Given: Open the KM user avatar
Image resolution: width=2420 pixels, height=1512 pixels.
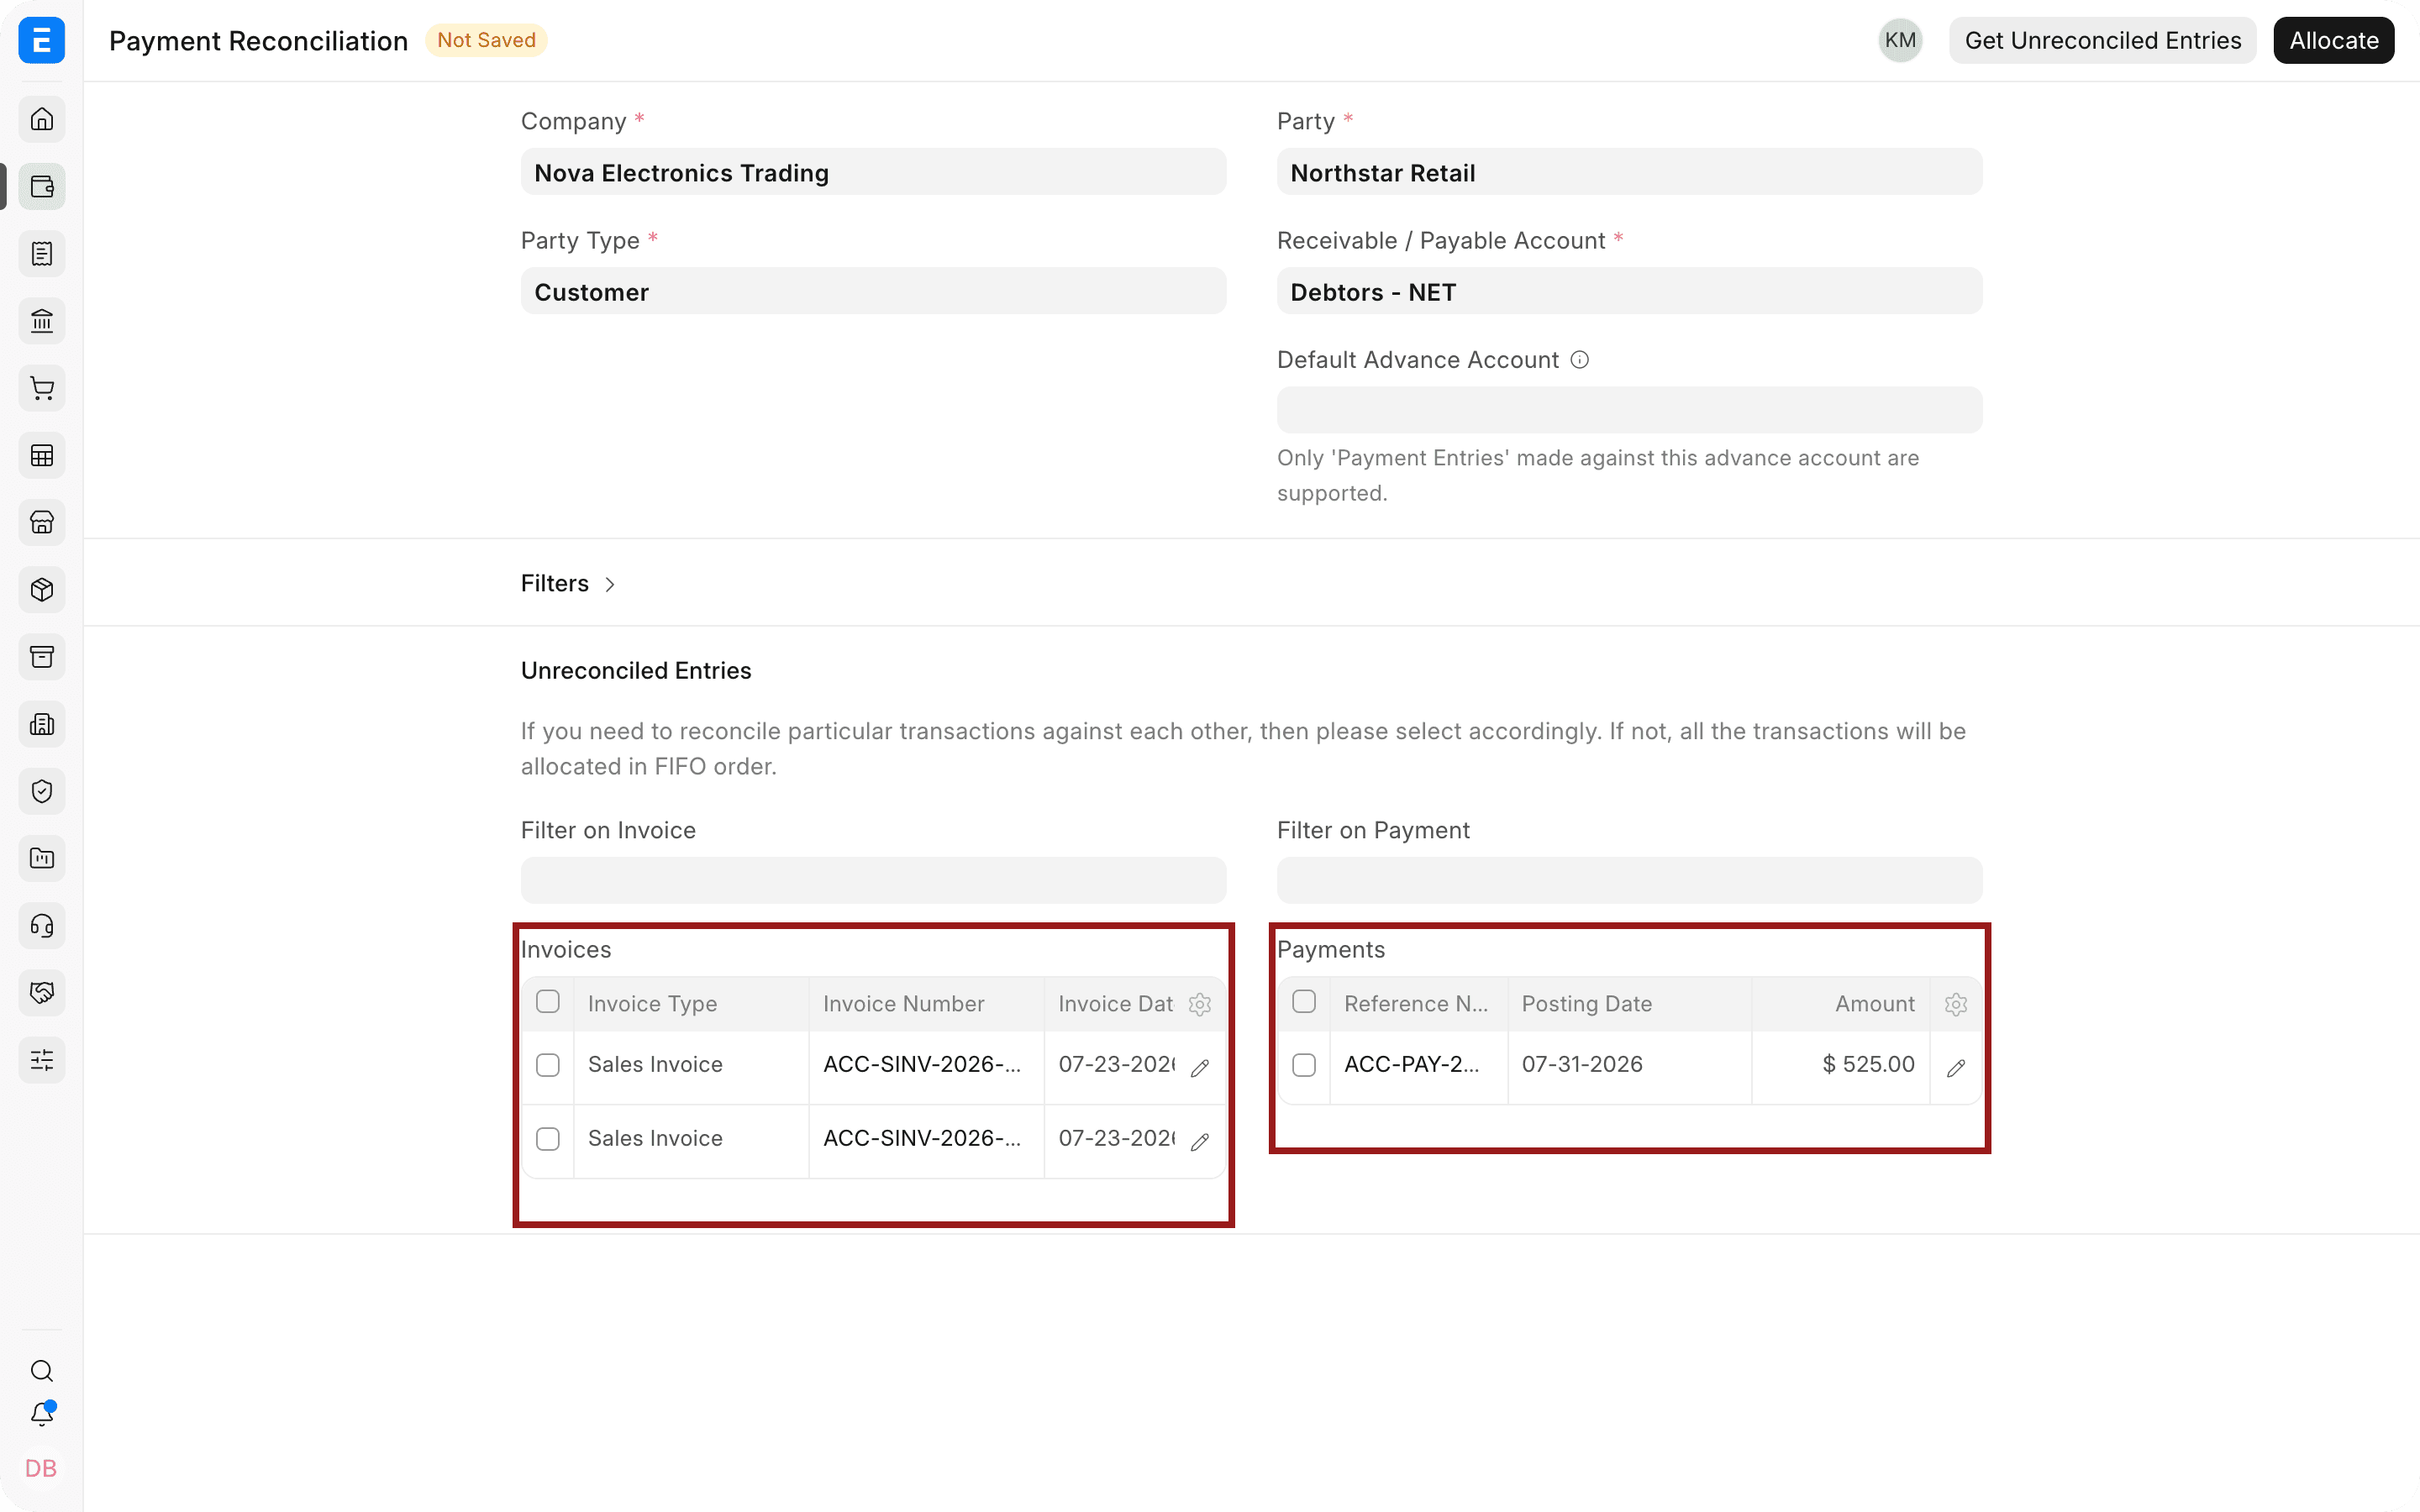Looking at the screenshot, I should [1900, 40].
